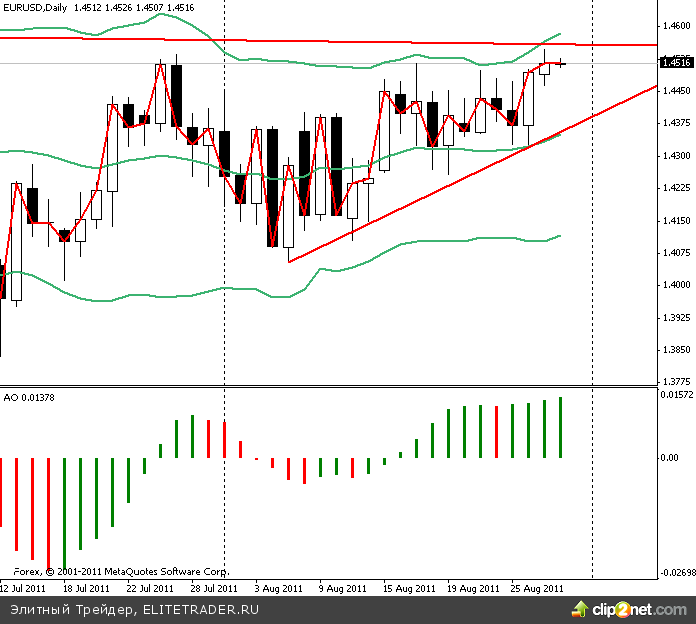Select the red horizontal resistance line
The image size is (696, 624).
click(300, 41)
